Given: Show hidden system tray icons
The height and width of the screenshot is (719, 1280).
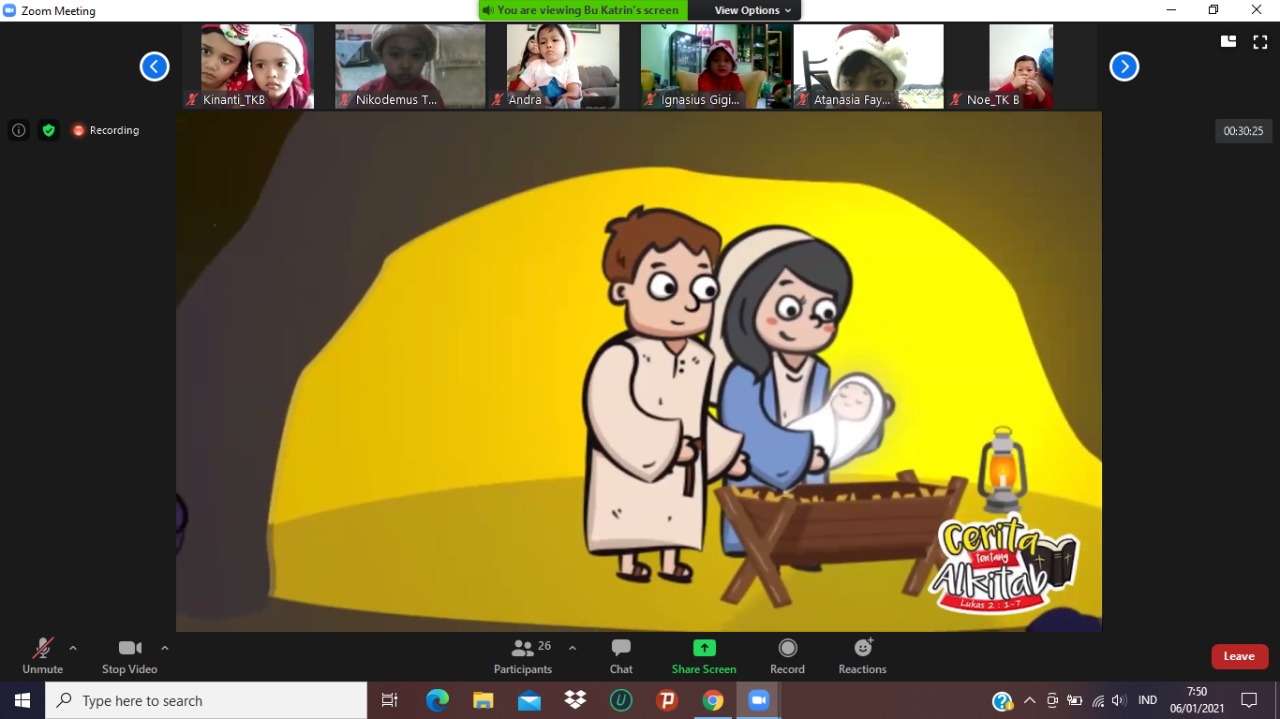Looking at the screenshot, I should 1029,701.
